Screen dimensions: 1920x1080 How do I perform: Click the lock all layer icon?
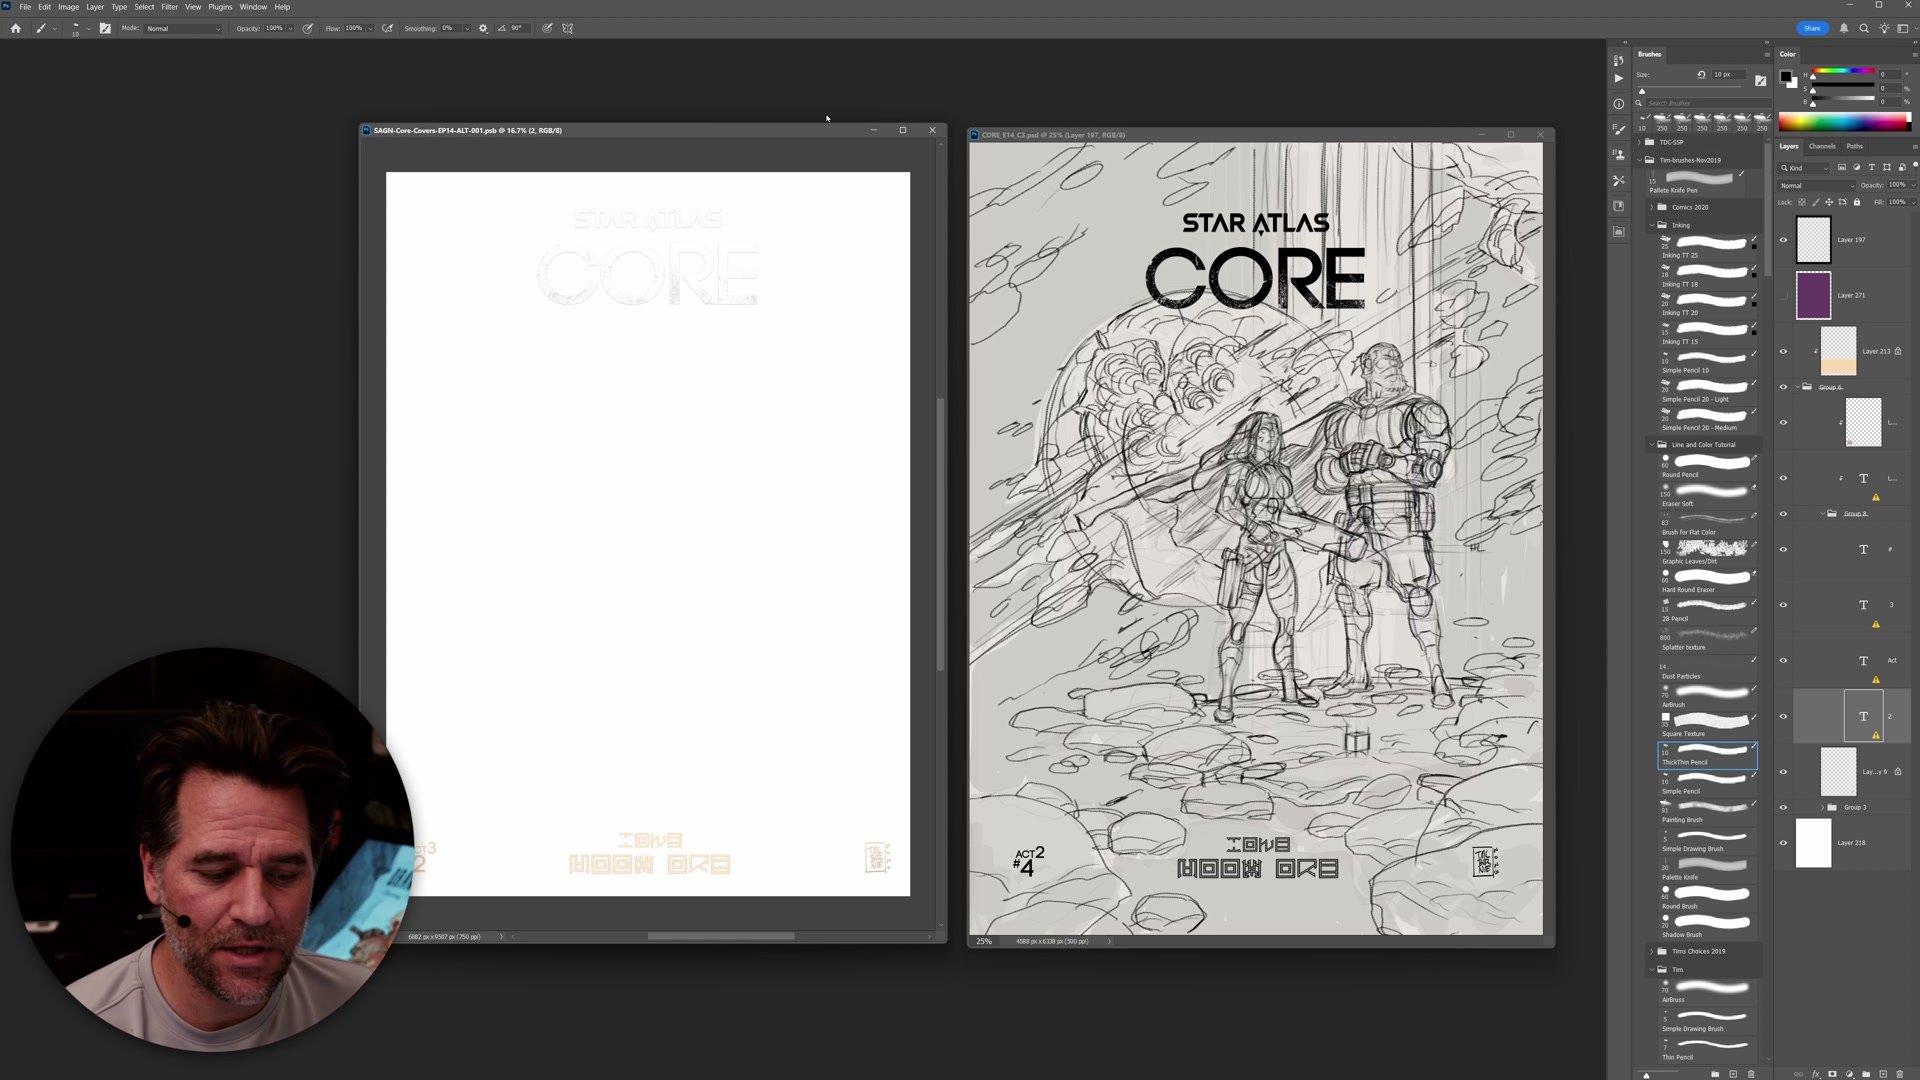(1857, 202)
